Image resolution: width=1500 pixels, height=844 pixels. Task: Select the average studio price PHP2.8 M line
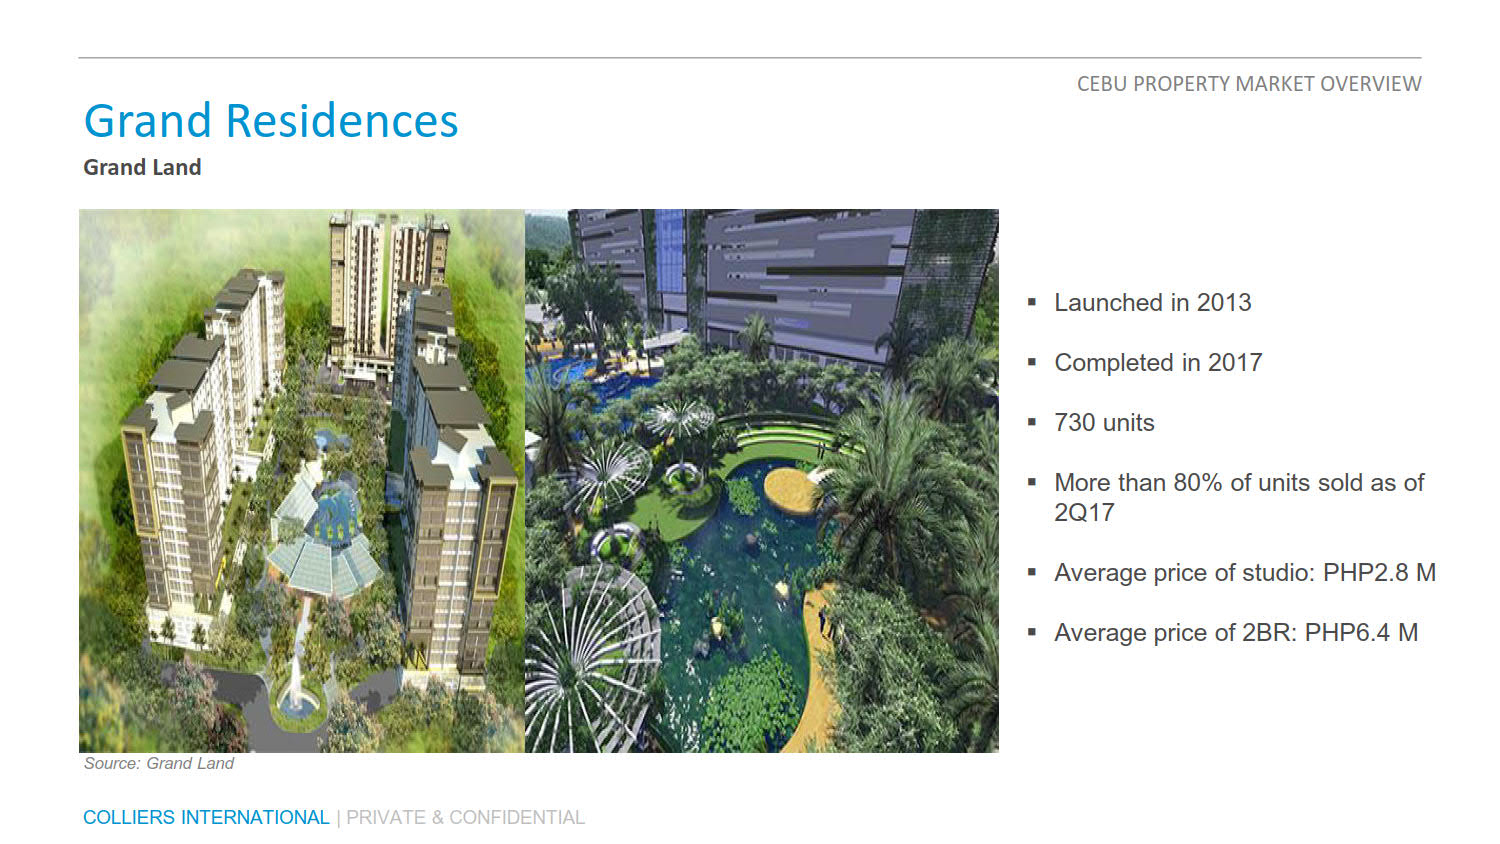tap(1244, 573)
